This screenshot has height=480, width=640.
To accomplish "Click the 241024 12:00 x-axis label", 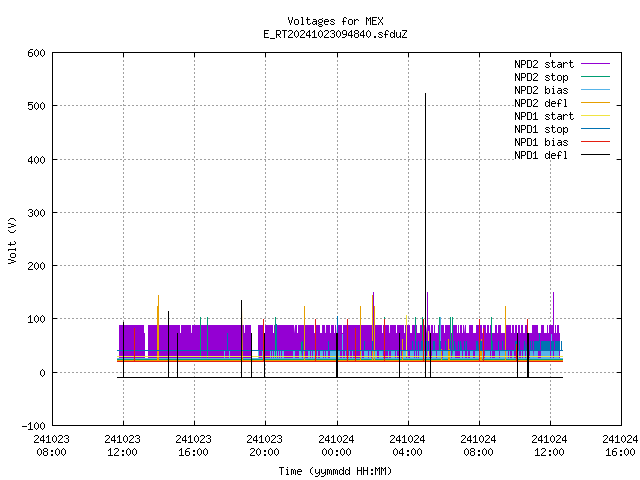I will (x=549, y=446).
